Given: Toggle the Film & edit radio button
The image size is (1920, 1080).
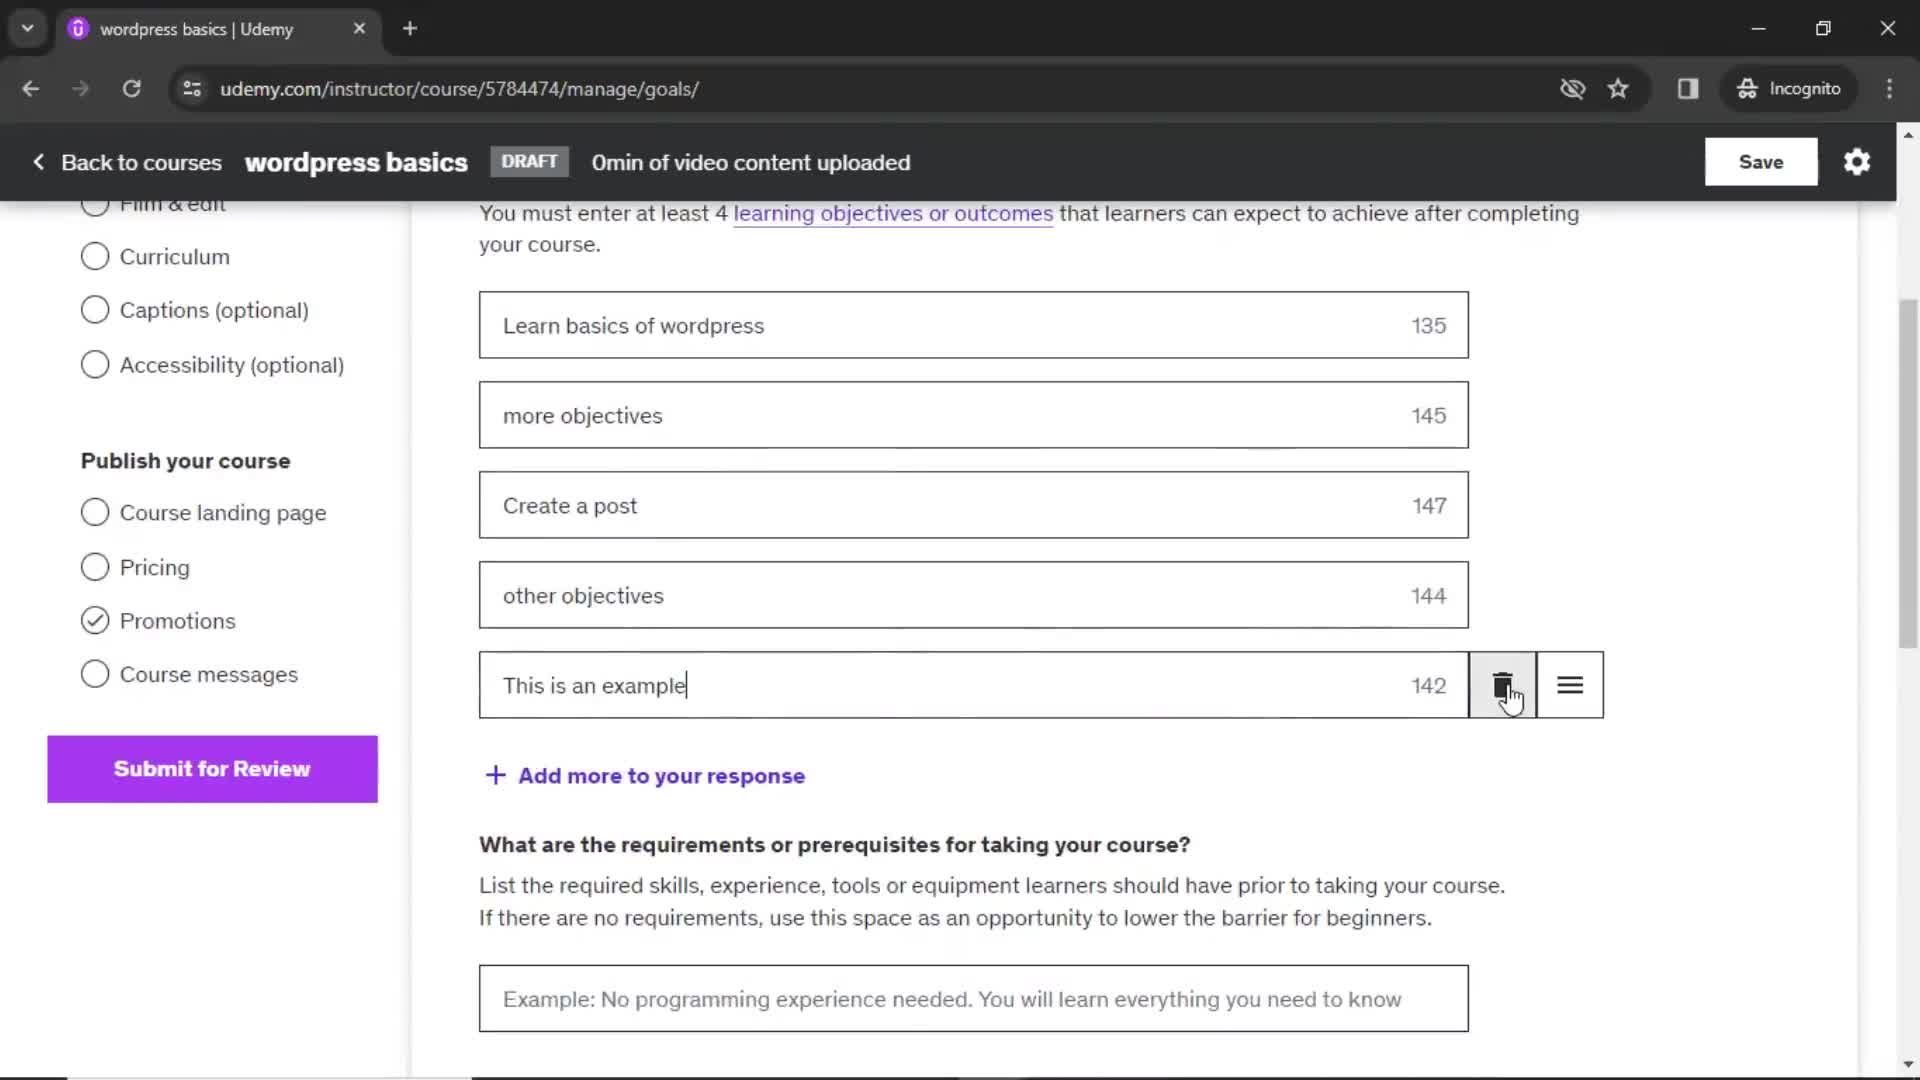Looking at the screenshot, I should (x=95, y=203).
